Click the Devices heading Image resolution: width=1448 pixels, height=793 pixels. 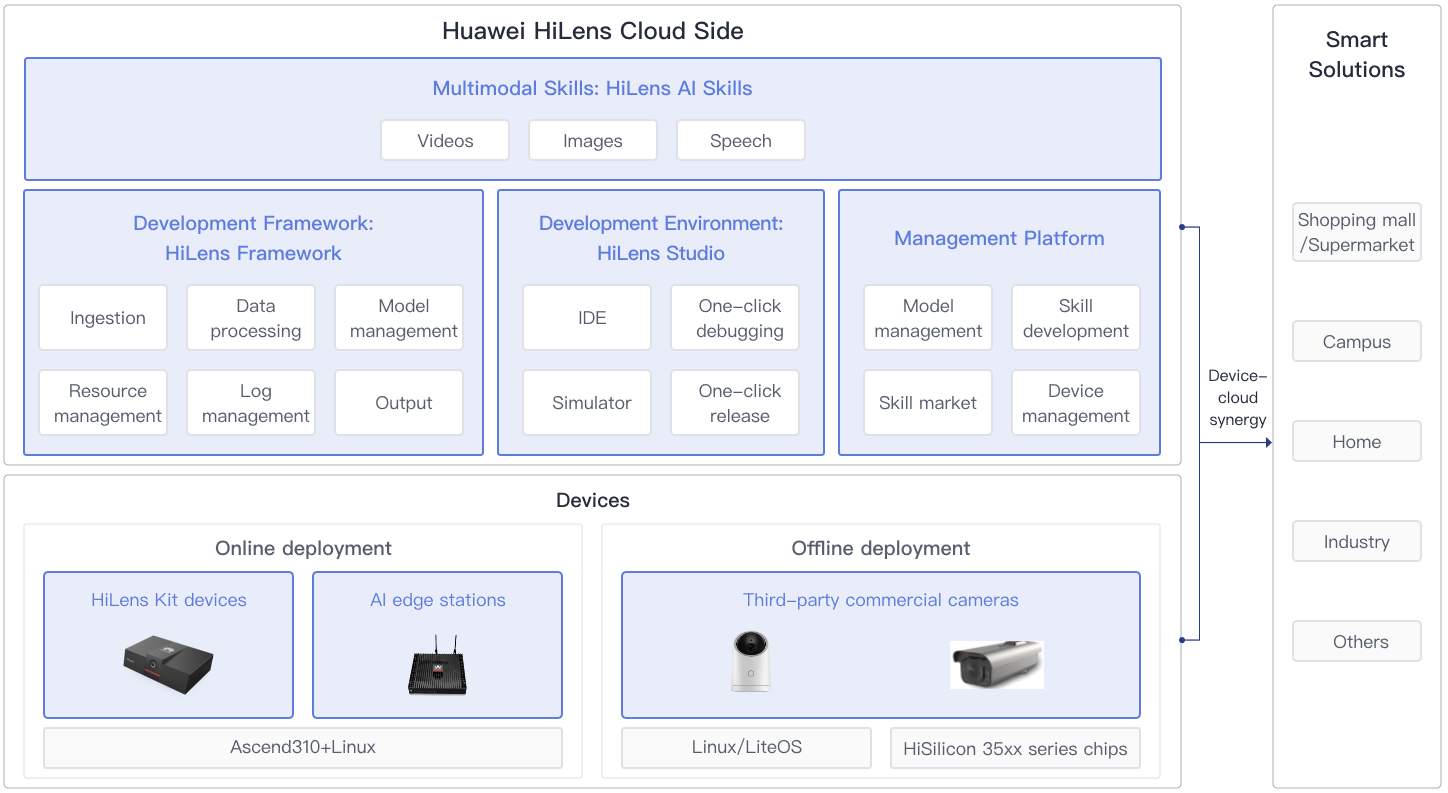click(x=593, y=500)
